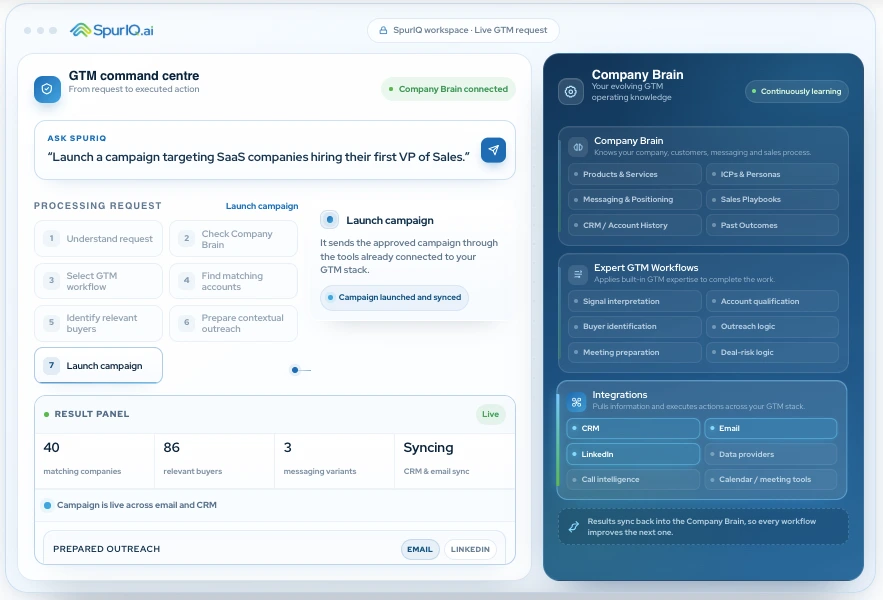
Task: Click the Buyer identification chip
Action: coord(635,326)
